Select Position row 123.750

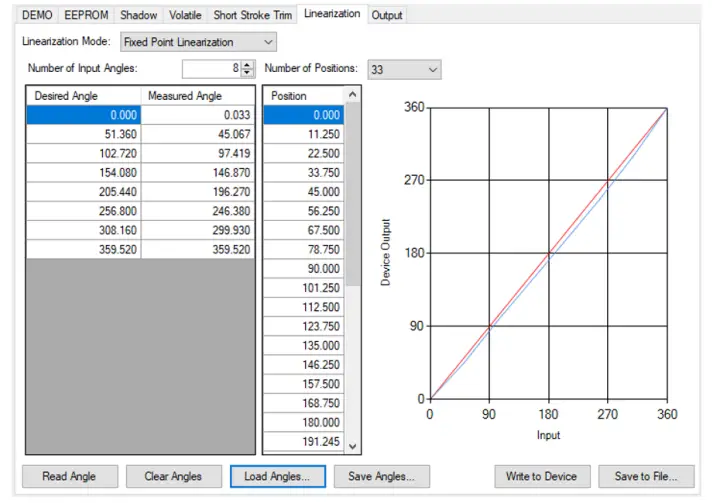pyautogui.click(x=304, y=326)
